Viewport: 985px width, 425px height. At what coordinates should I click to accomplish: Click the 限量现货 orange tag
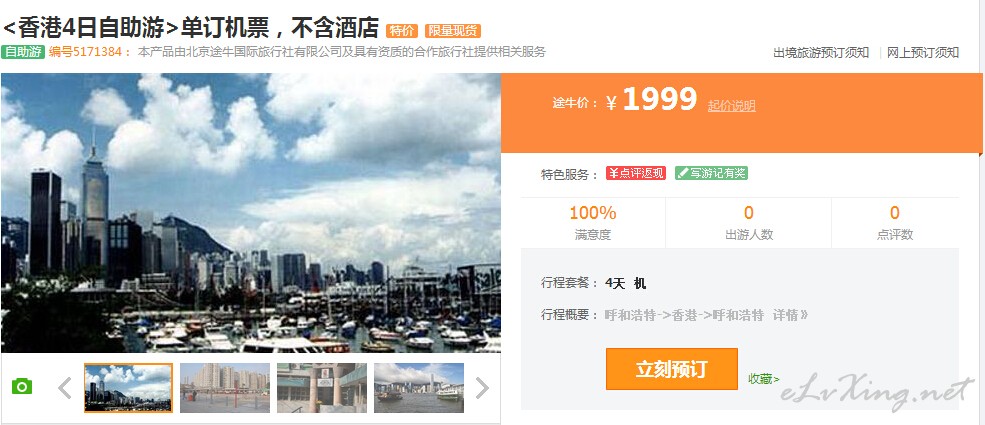click(452, 30)
